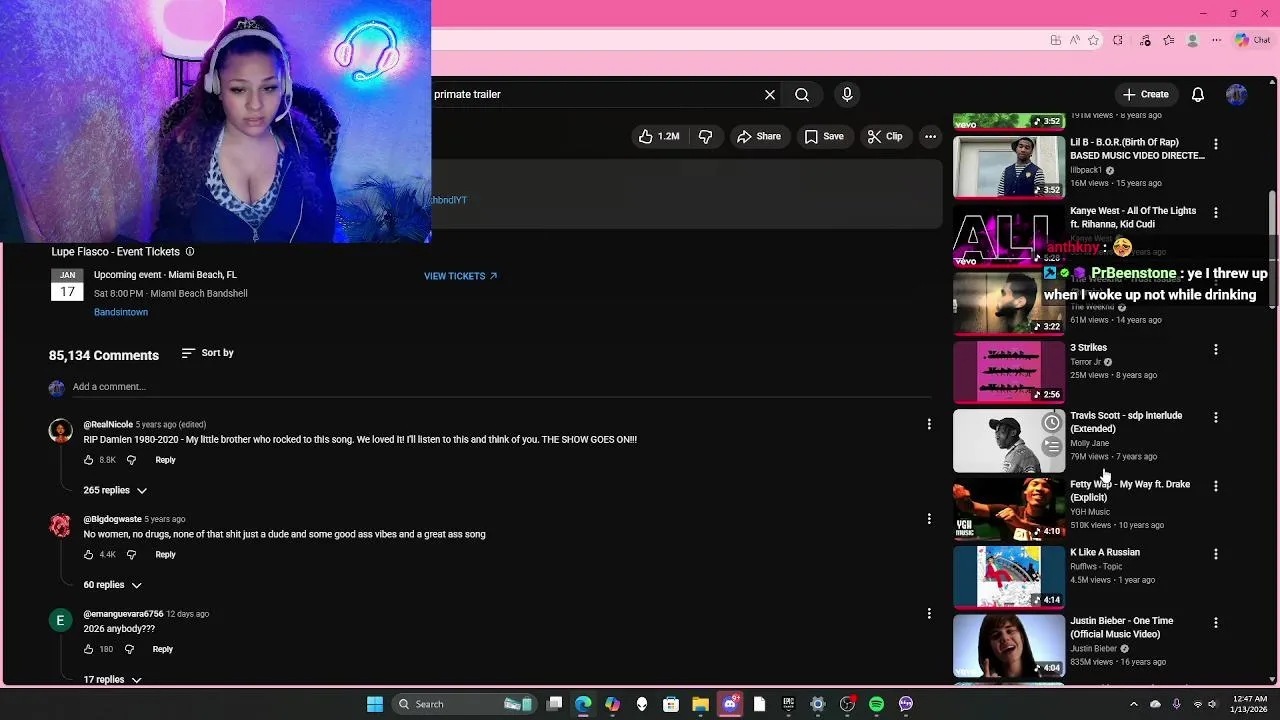
Task: Open the Sort by comments dropdown
Action: click(x=208, y=353)
